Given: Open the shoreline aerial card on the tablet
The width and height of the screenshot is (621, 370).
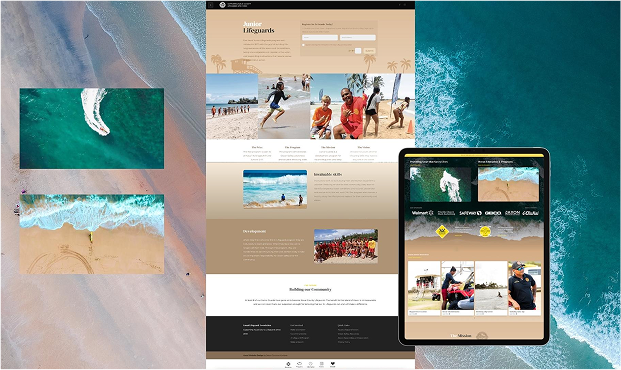Looking at the screenshot, I should (508, 184).
